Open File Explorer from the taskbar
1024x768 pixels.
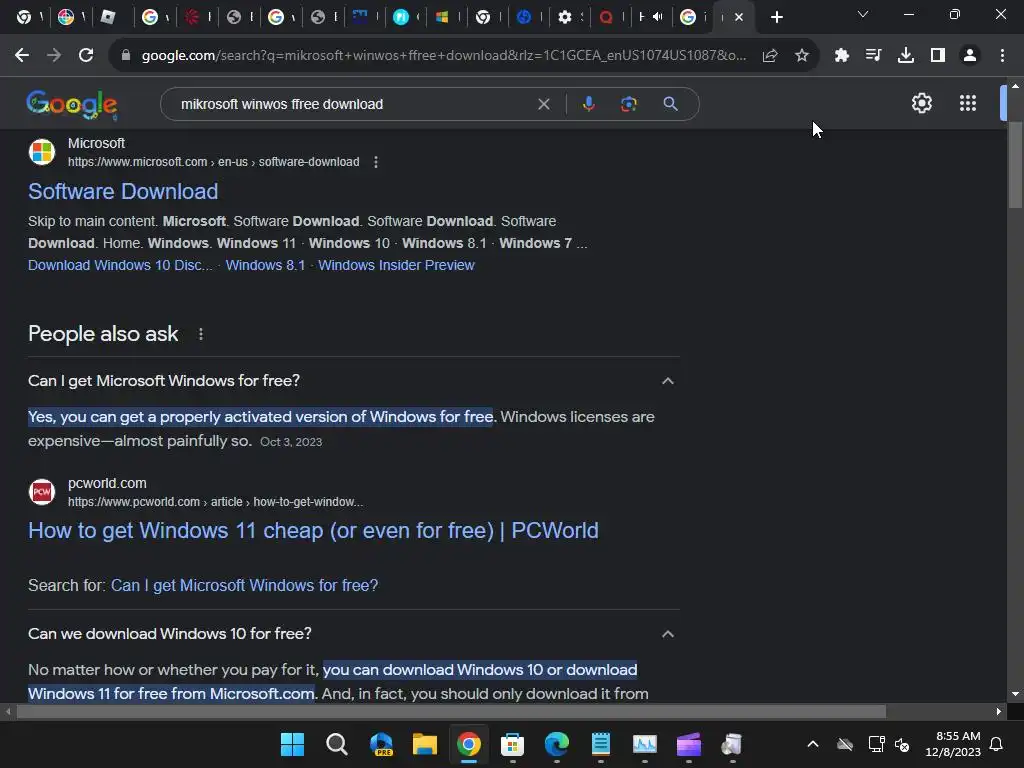424,744
